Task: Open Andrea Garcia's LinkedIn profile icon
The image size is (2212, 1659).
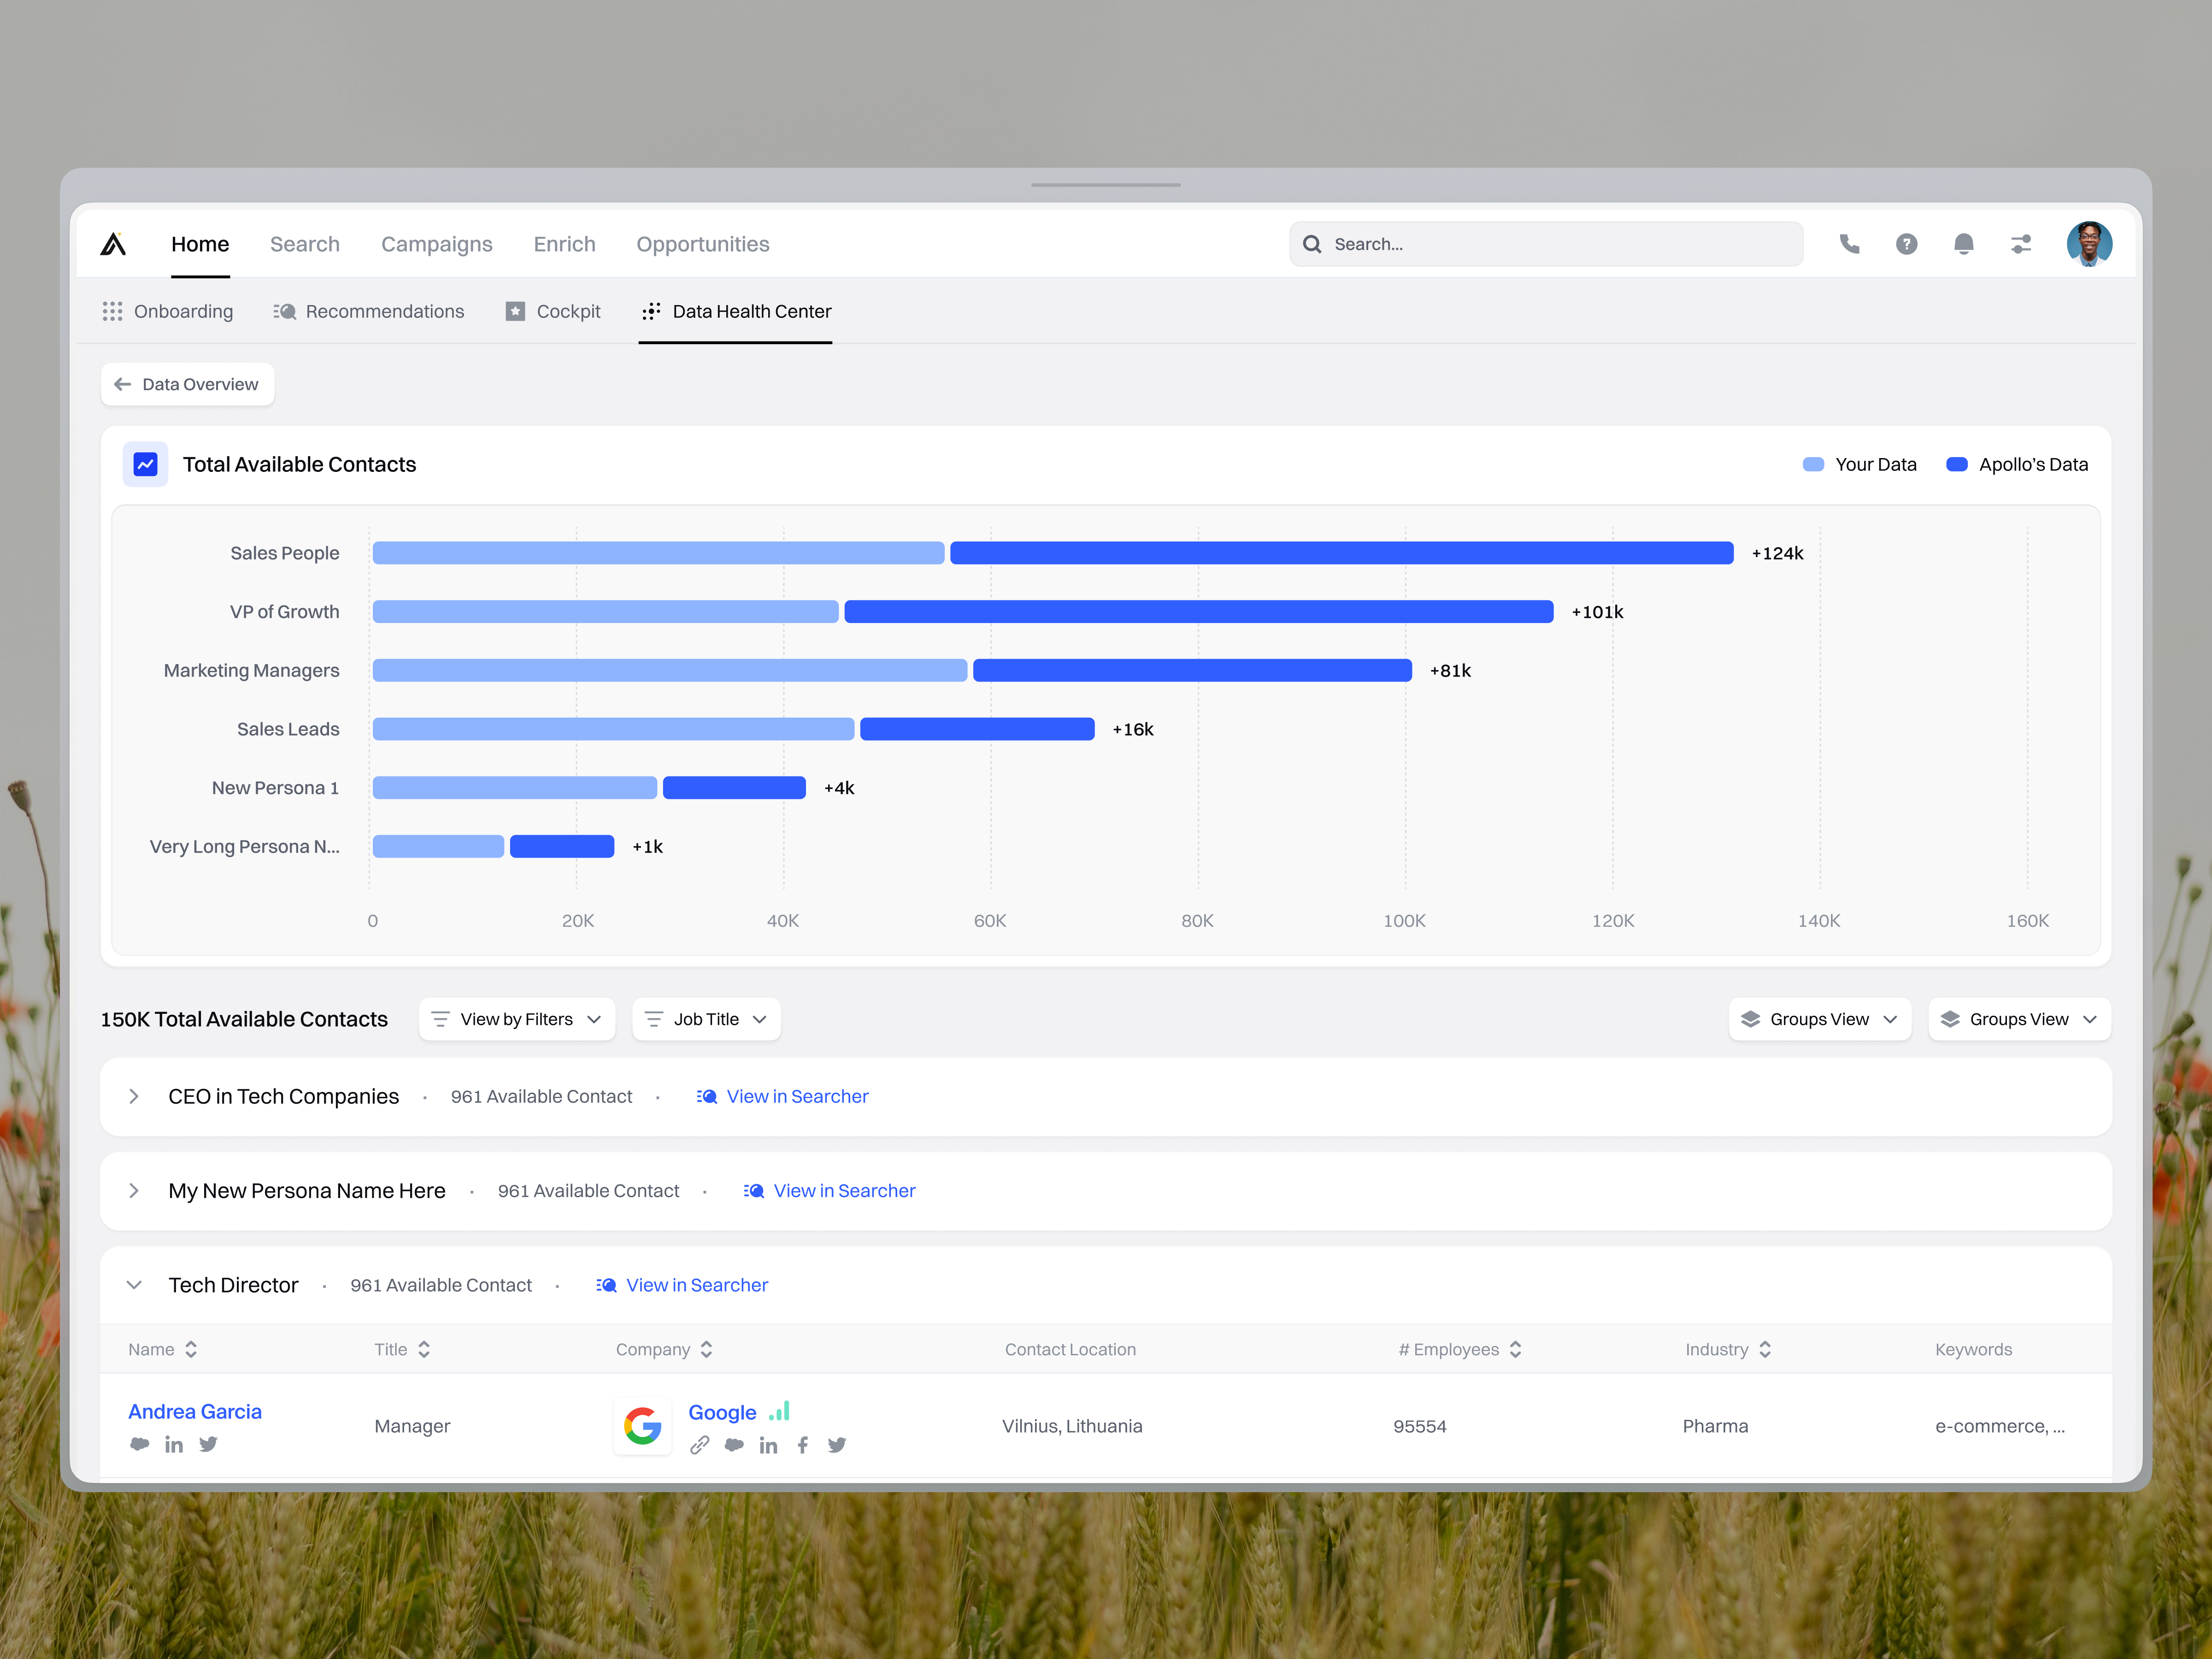Action: pos(174,1444)
